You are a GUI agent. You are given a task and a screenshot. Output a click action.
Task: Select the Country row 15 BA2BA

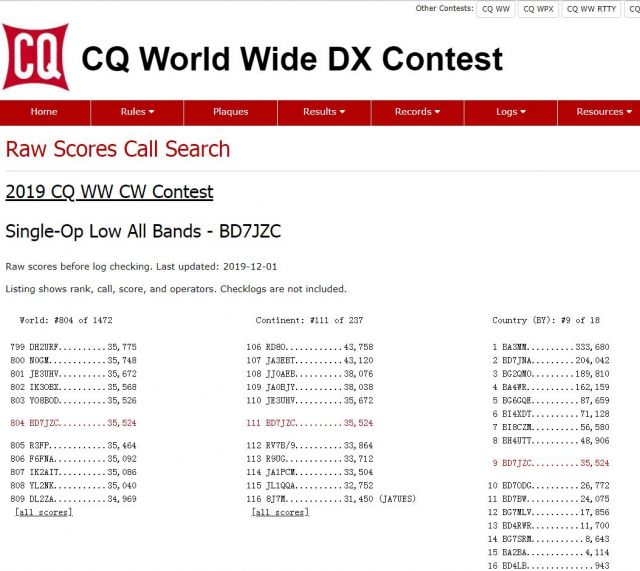549,553
